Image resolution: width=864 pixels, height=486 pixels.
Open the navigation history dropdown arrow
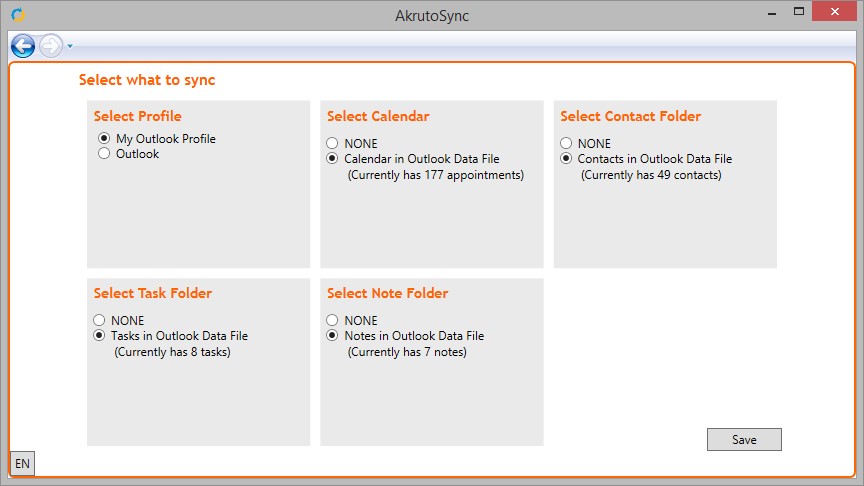tap(70, 46)
